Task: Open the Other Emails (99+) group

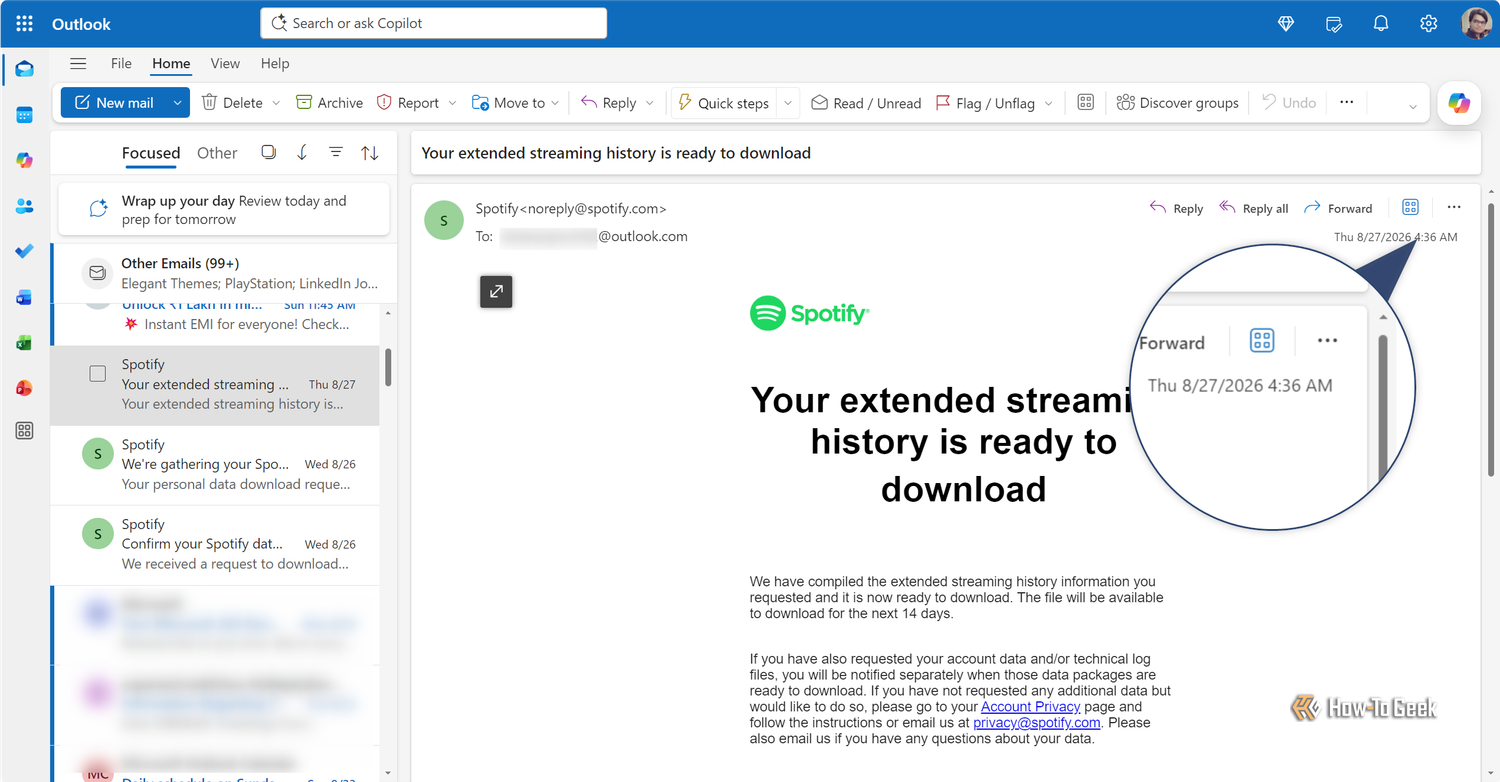Action: pos(224,273)
